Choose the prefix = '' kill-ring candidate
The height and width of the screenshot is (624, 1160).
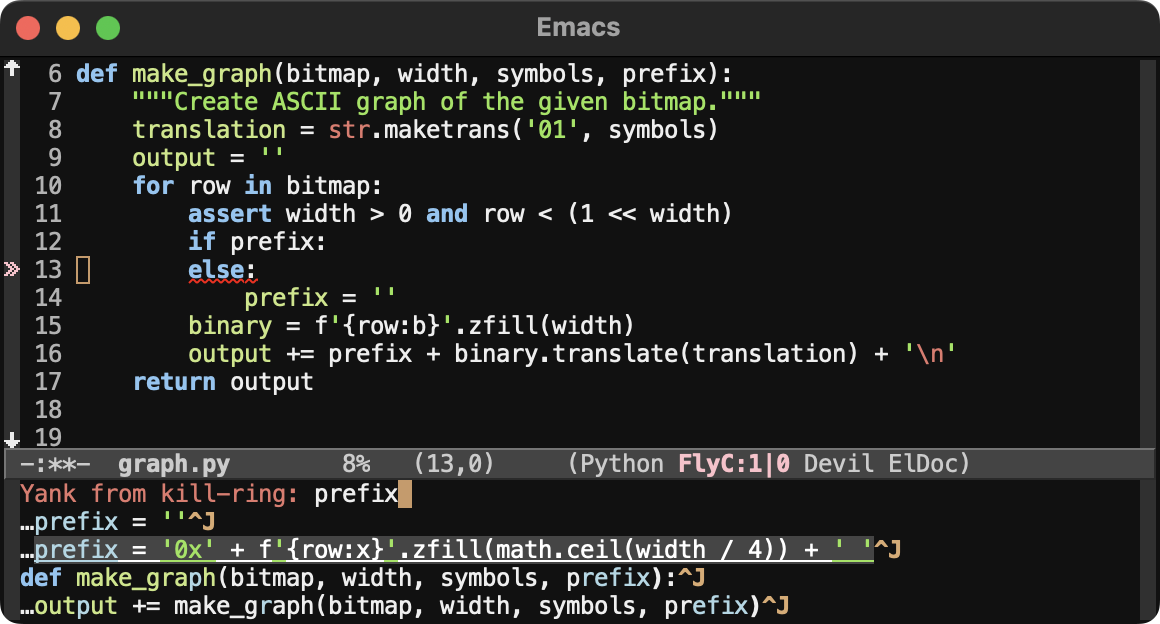118,522
